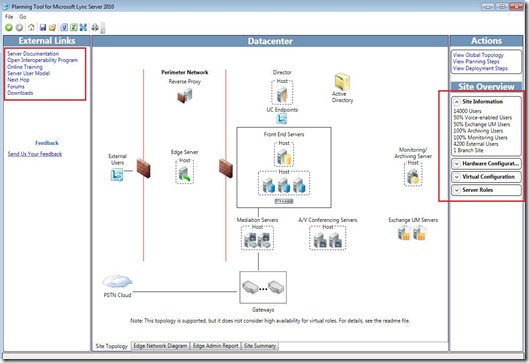Click the load balancer under Front End hosts
The height and width of the screenshot is (363, 529).
(284, 201)
